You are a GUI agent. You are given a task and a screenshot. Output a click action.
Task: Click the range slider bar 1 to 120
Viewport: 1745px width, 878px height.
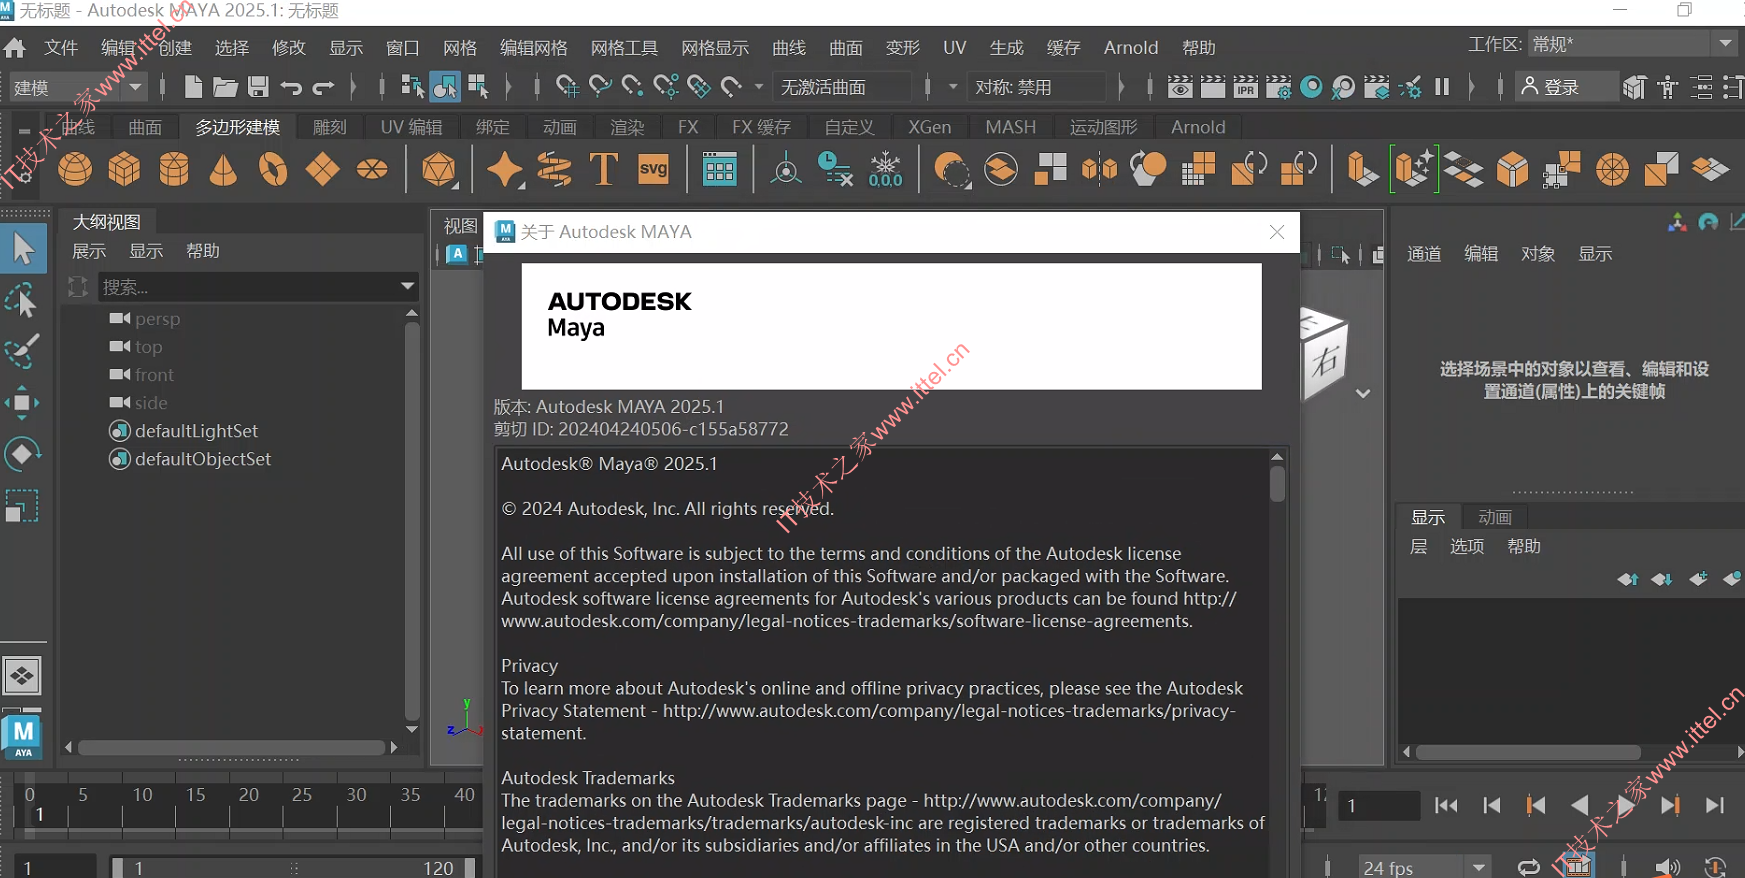(x=294, y=868)
